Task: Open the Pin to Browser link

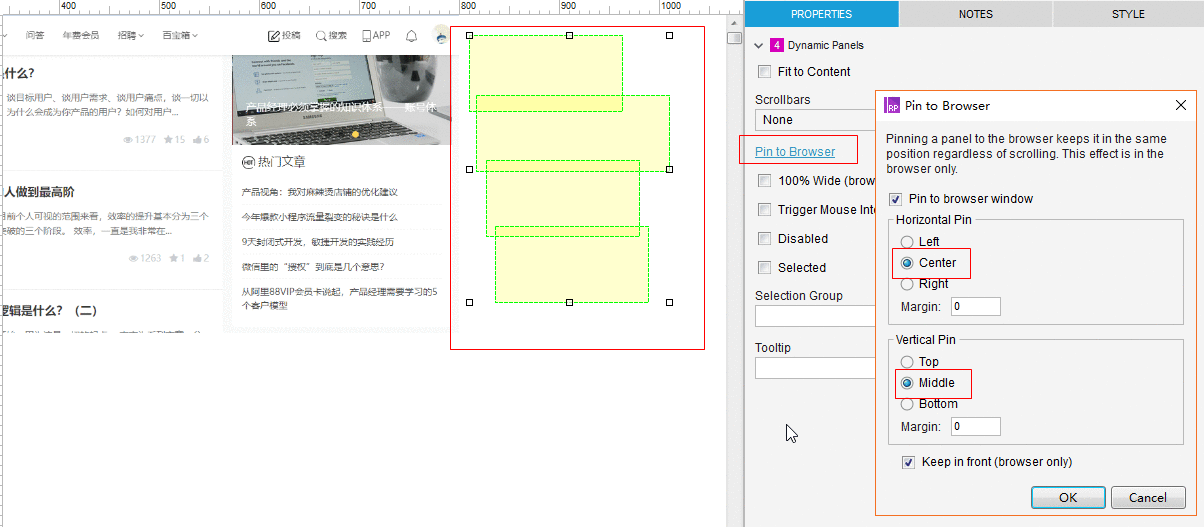Action: pyautogui.click(x=795, y=151)
